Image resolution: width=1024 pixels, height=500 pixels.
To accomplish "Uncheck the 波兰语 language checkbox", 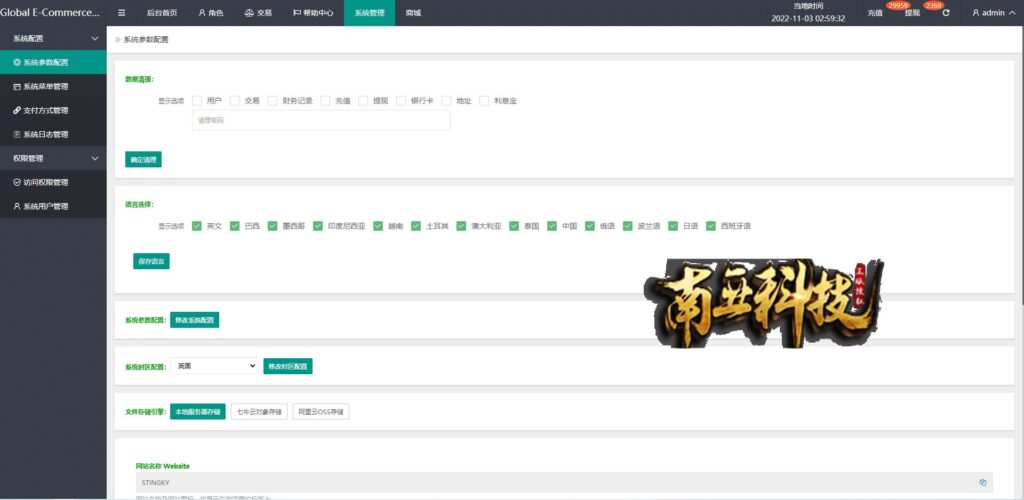I will click(x=628, y=226).
